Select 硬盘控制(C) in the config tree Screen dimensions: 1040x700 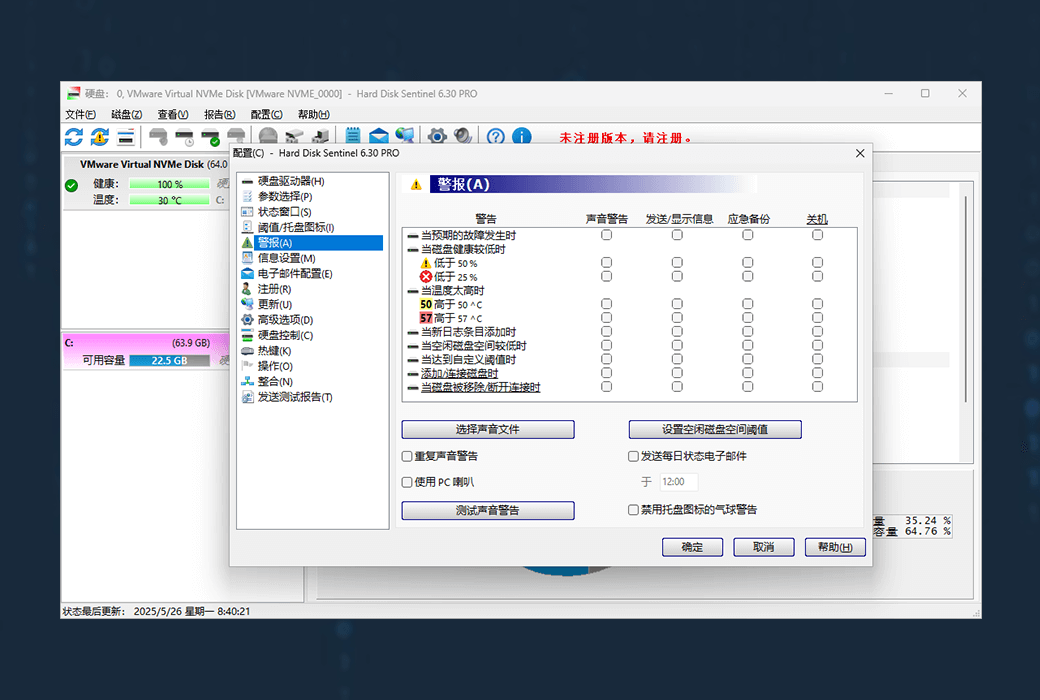(x=285, y=335)
